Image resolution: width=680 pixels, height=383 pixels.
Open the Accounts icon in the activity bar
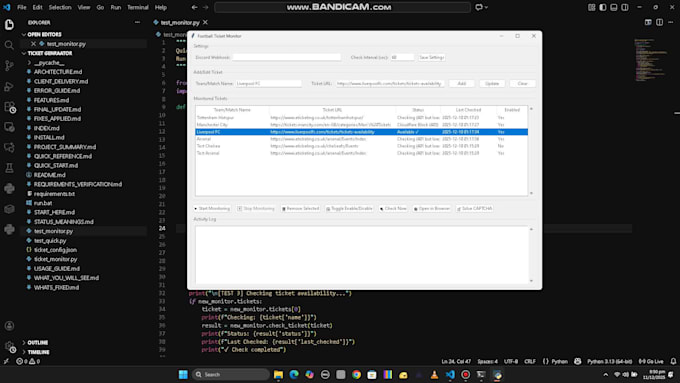pyautogui.click(x=9, y=326)
